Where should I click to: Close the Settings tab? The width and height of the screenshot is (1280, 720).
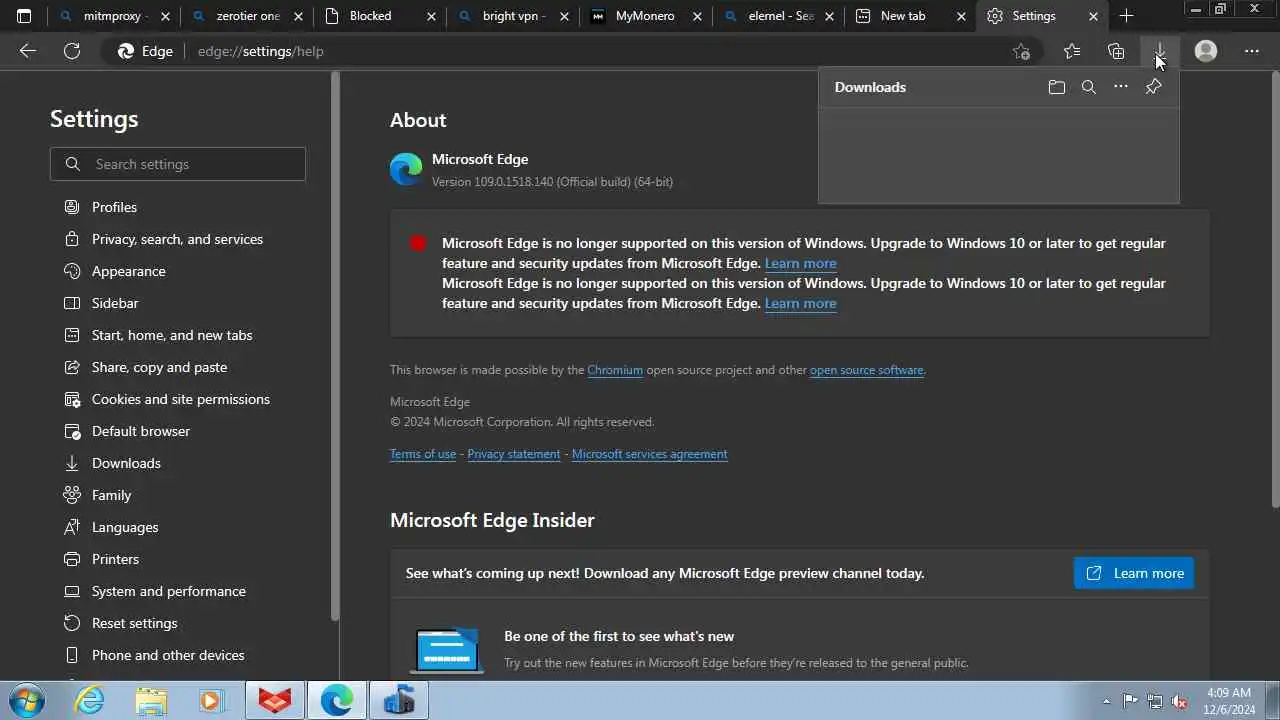point(1093,16)
